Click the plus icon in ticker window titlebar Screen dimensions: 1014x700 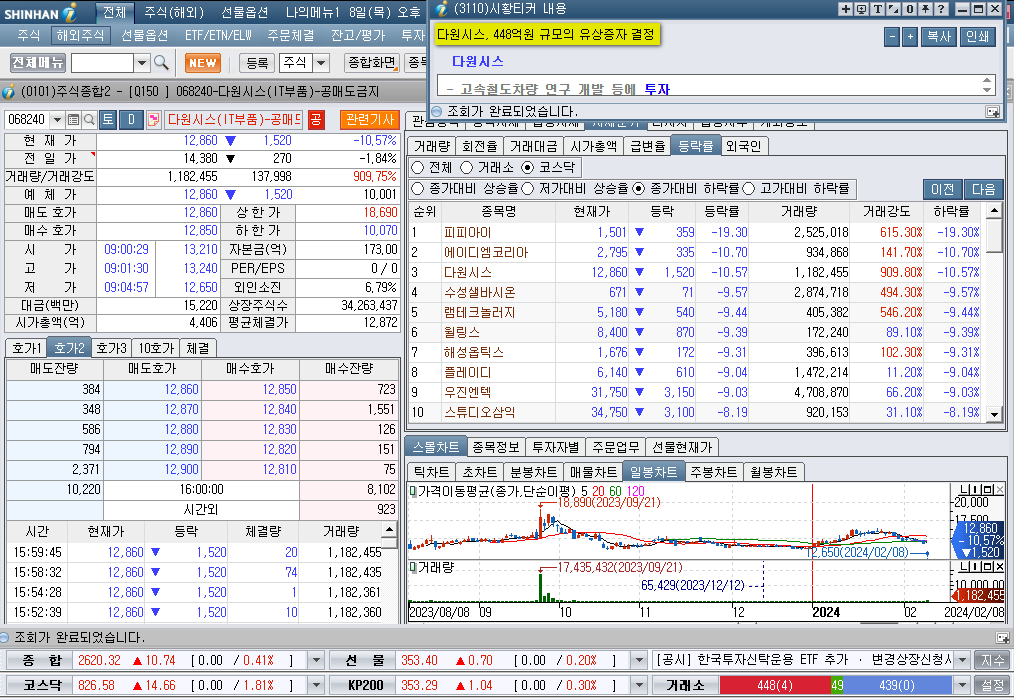point(846,9)
